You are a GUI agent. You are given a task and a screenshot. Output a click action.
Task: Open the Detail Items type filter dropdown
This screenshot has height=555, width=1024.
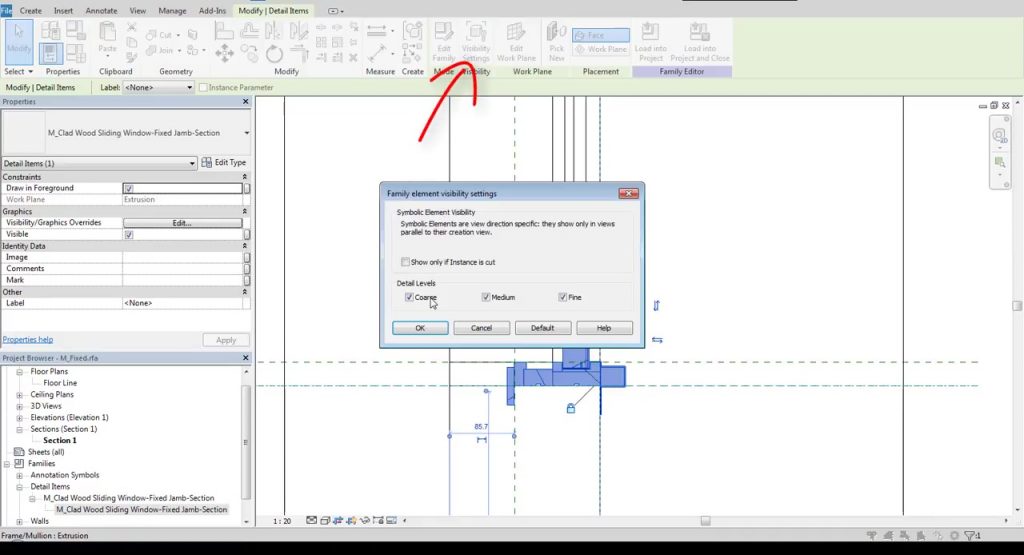pos(192,163)
